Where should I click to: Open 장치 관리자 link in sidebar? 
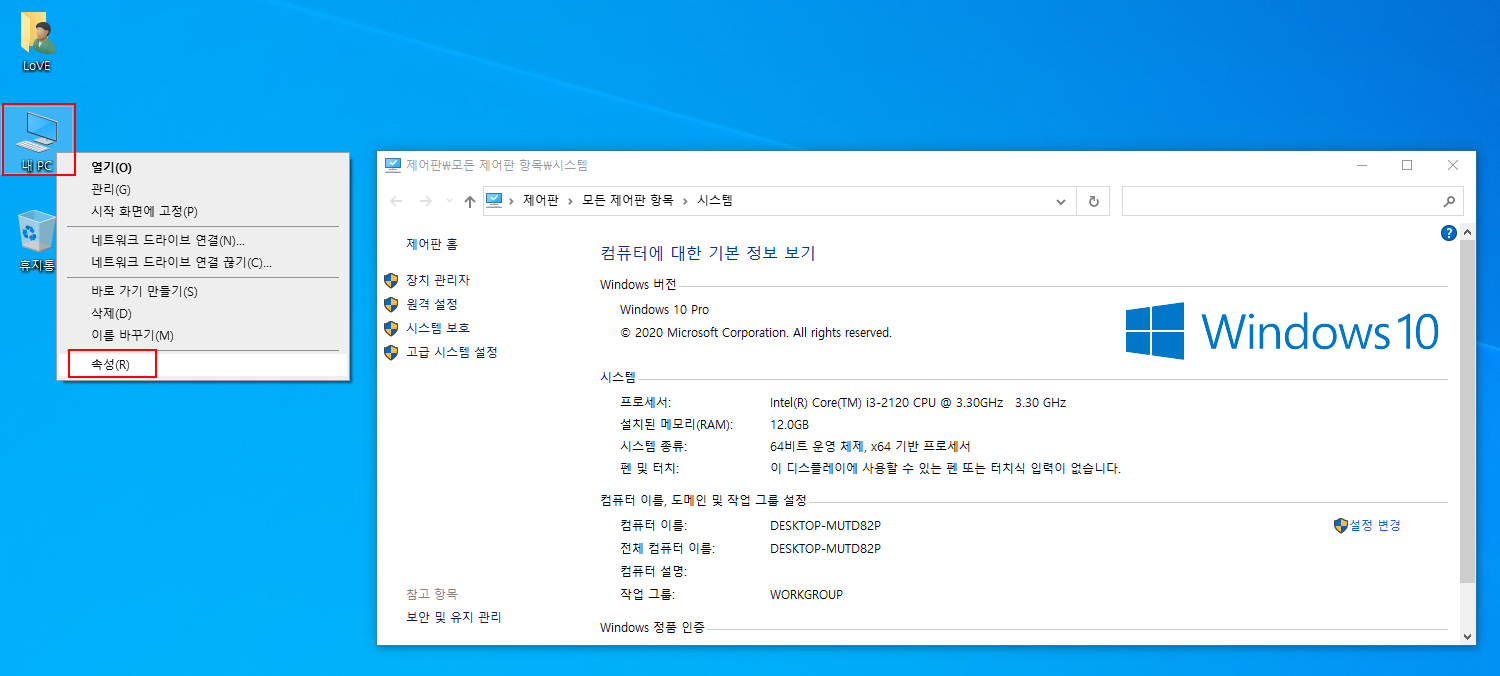[438, 281]
